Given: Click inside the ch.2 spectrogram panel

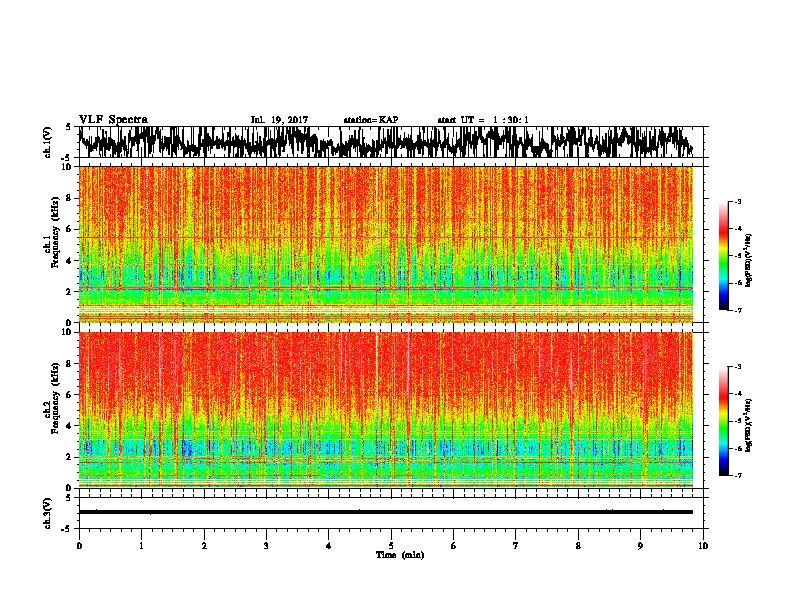Looking at the screenshot, I should click(x=386, y=410).
